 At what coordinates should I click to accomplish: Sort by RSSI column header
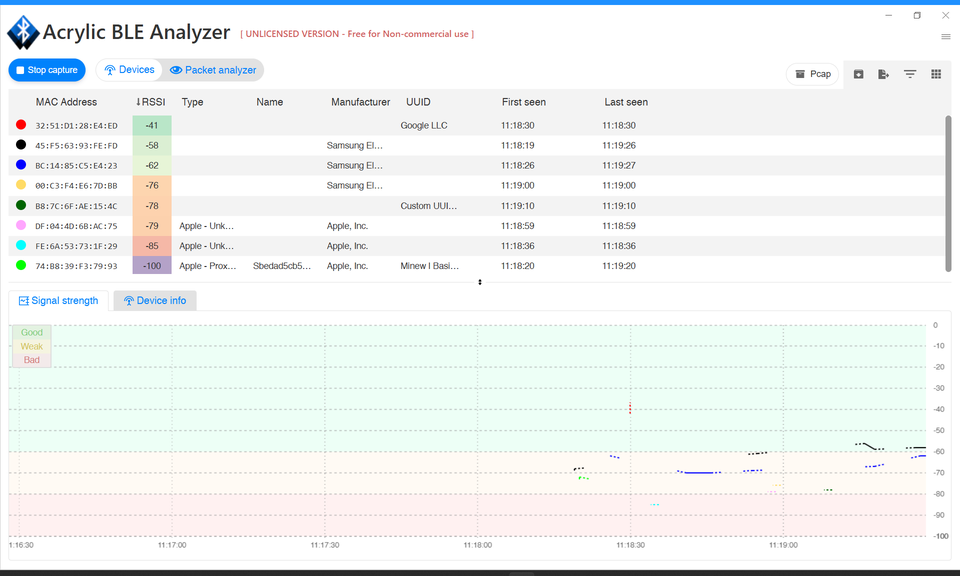coord(151,102)
